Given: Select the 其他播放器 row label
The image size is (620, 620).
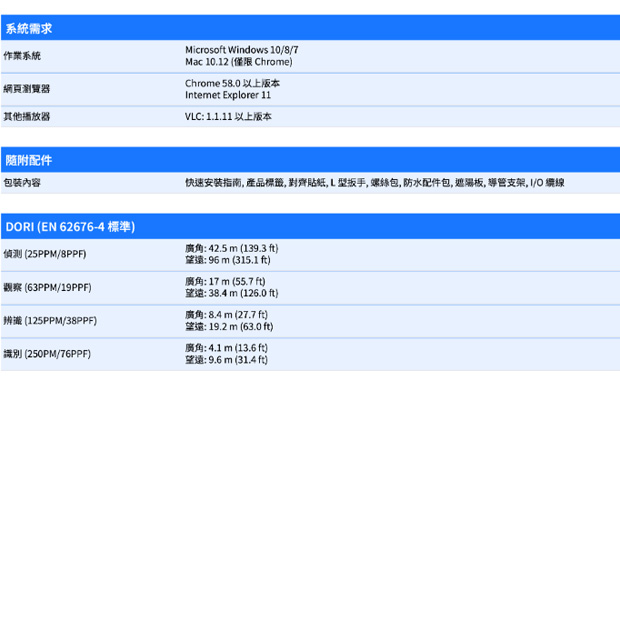Looking at the screenshot, I should coord(26,117).
